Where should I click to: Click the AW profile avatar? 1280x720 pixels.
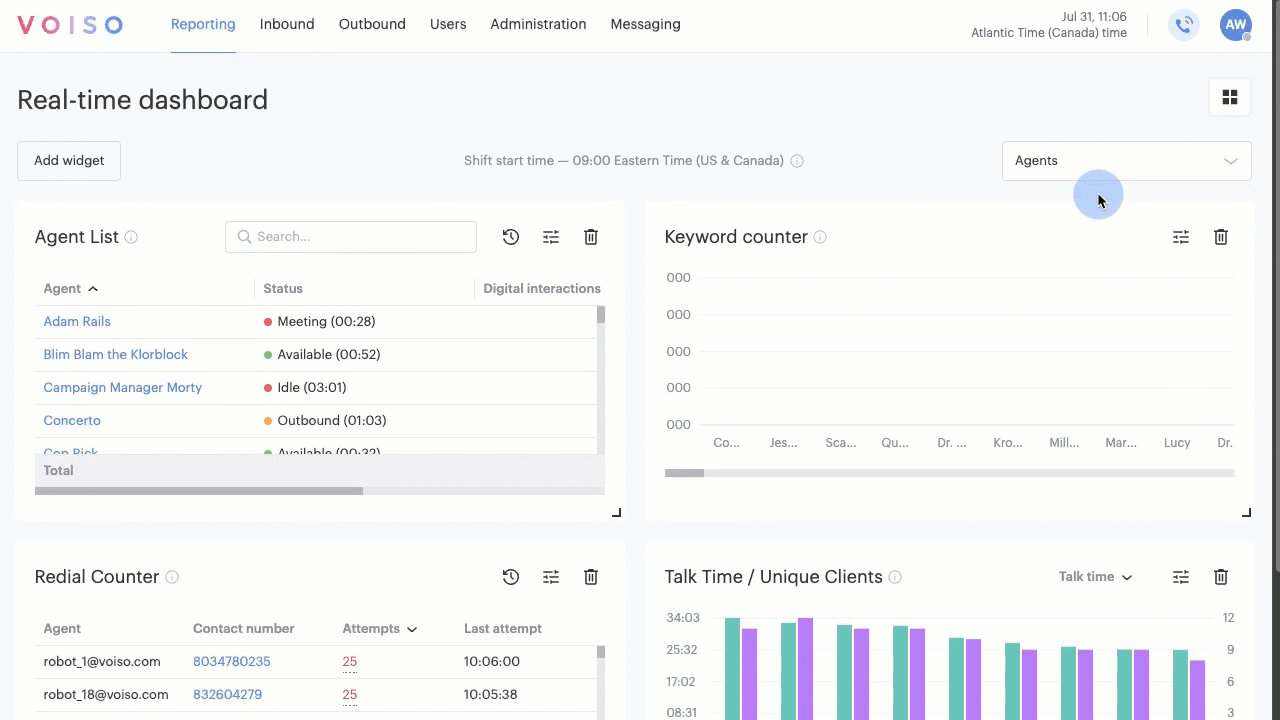1236,25
